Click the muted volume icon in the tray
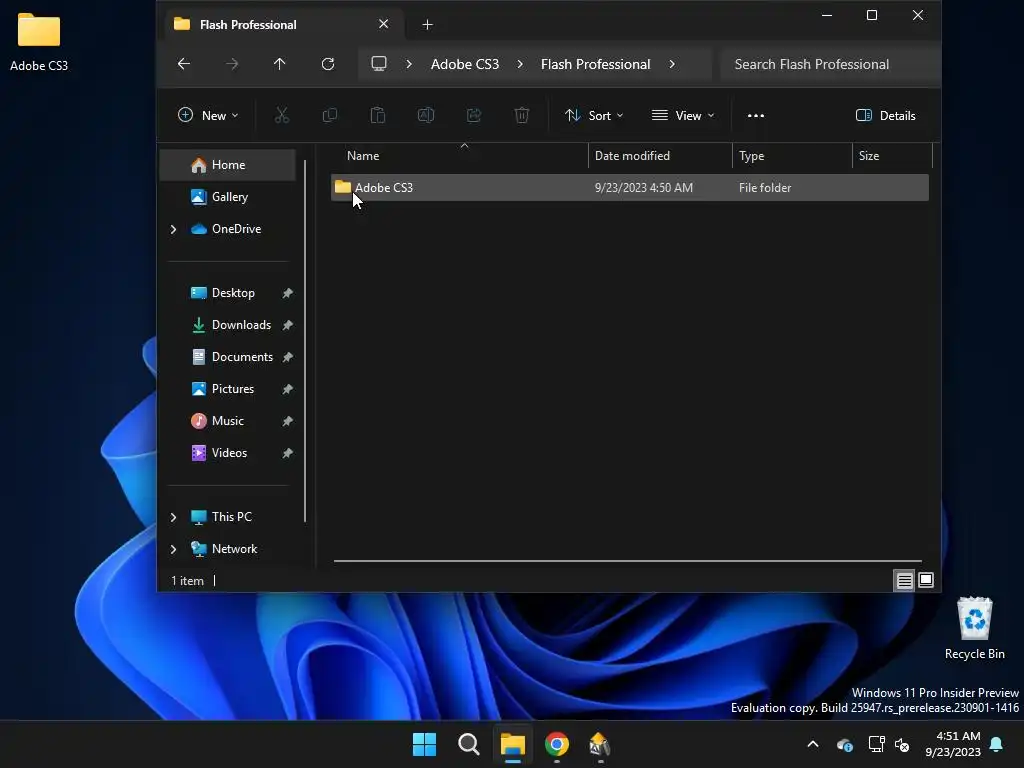The width and height of the screenshot is (1024, 768). click(903, 744)
